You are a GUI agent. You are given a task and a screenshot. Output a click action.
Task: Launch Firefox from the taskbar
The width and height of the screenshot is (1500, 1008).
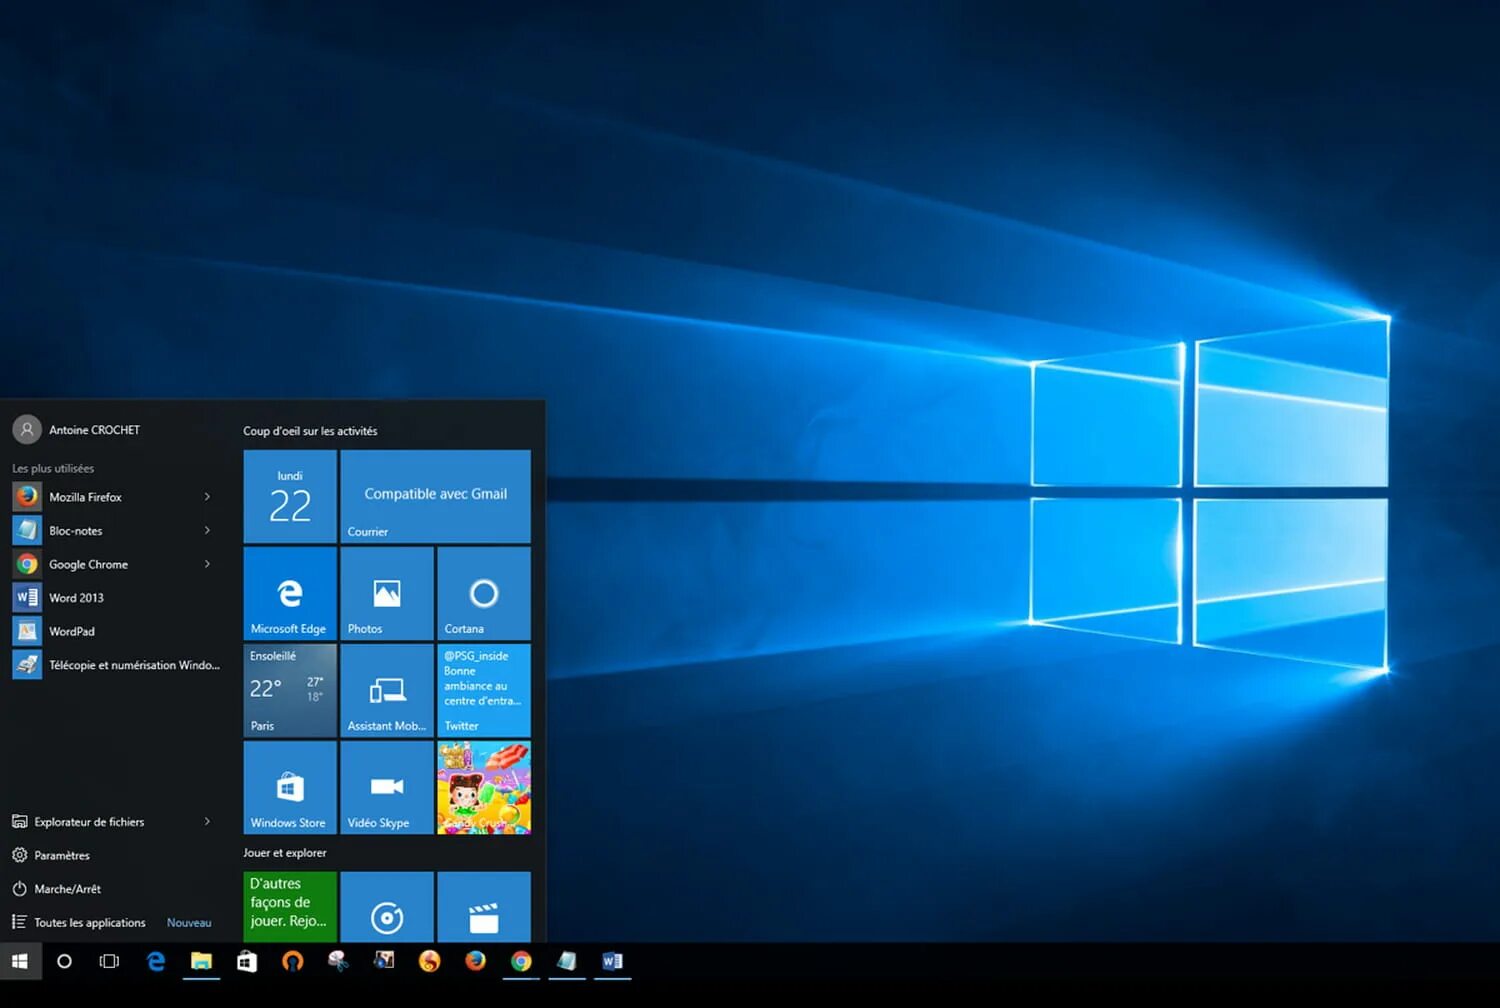tap(475, 961)
